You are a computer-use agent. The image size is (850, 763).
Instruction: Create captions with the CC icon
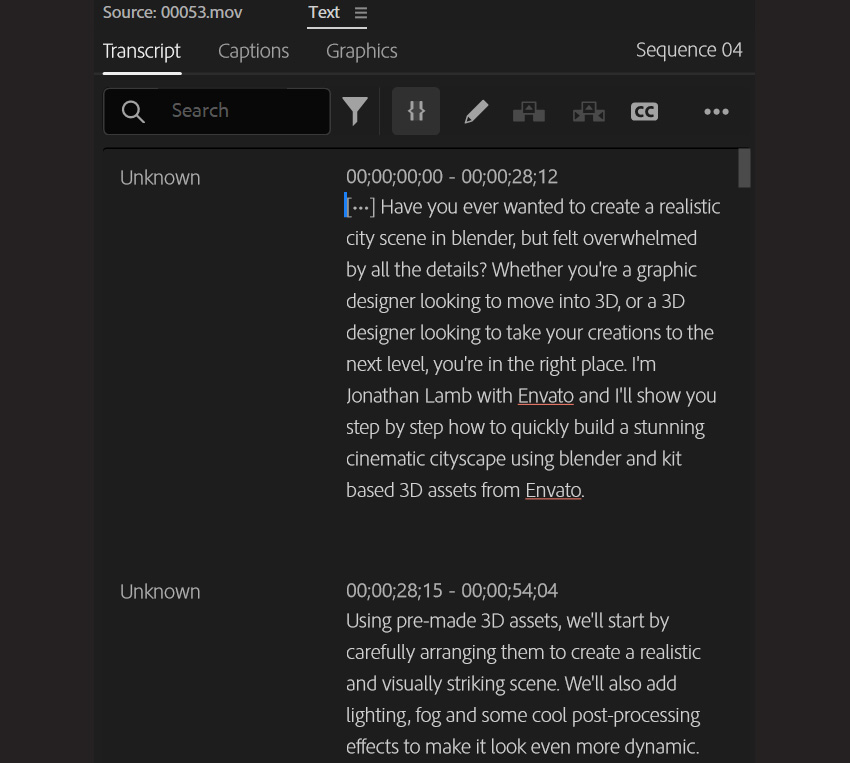click(x=644, y=112)
